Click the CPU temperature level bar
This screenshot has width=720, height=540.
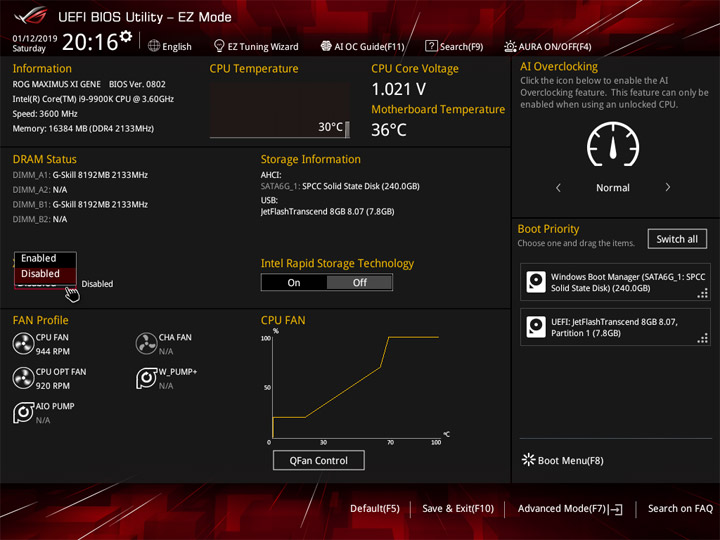point(347,129)
